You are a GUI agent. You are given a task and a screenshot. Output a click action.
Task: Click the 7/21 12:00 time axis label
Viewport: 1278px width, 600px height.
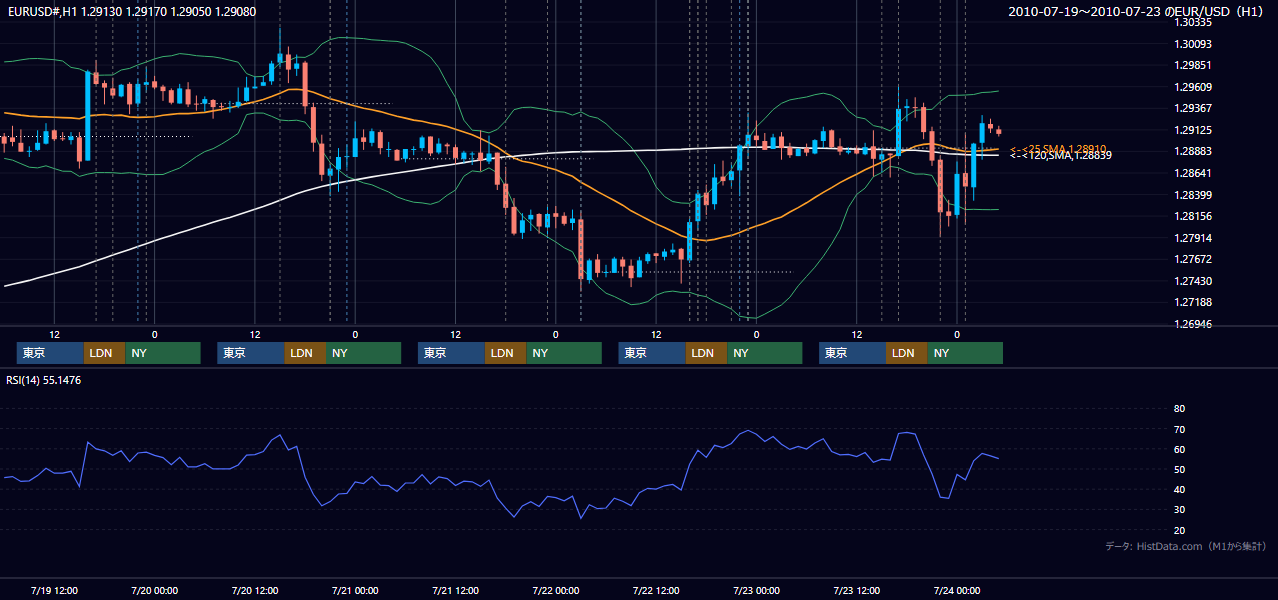456,590
